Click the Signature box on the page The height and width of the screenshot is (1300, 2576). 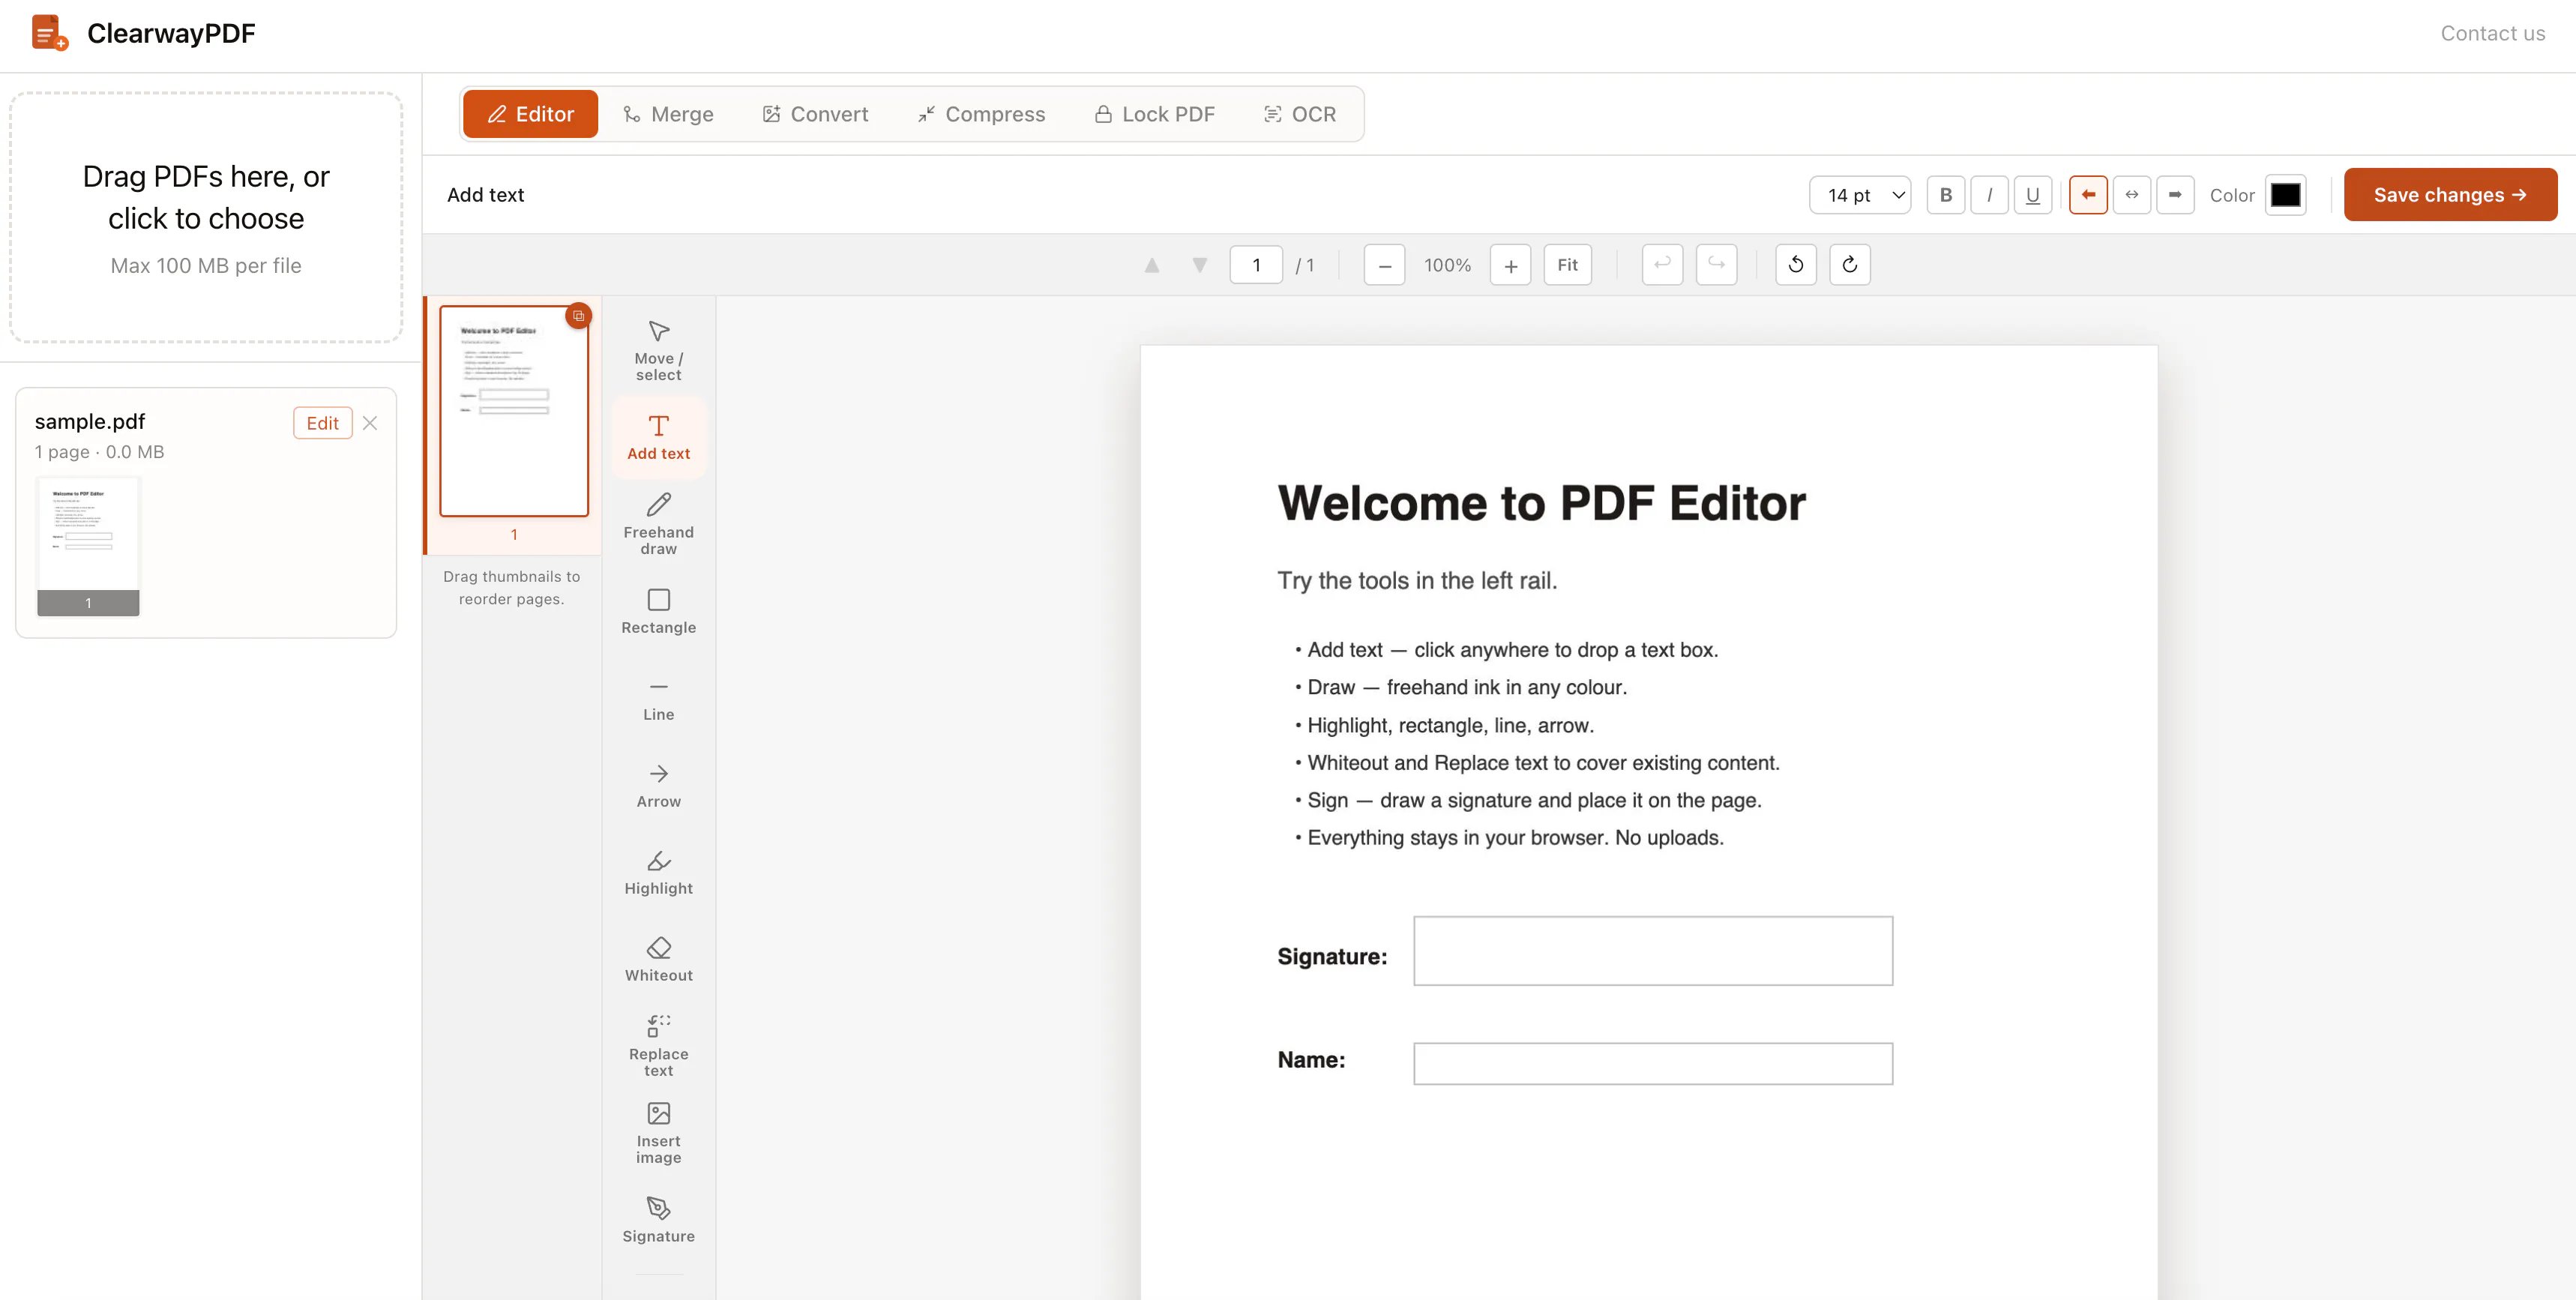tap(1653, 951)
